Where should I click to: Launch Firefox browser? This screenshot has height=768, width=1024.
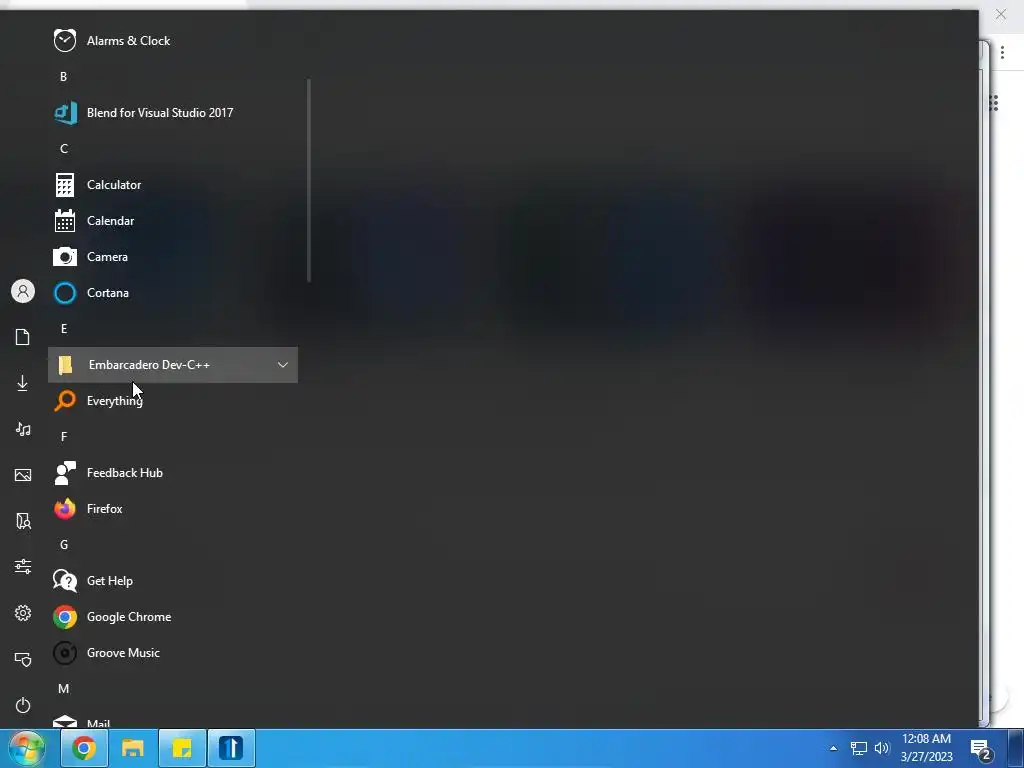172,509
